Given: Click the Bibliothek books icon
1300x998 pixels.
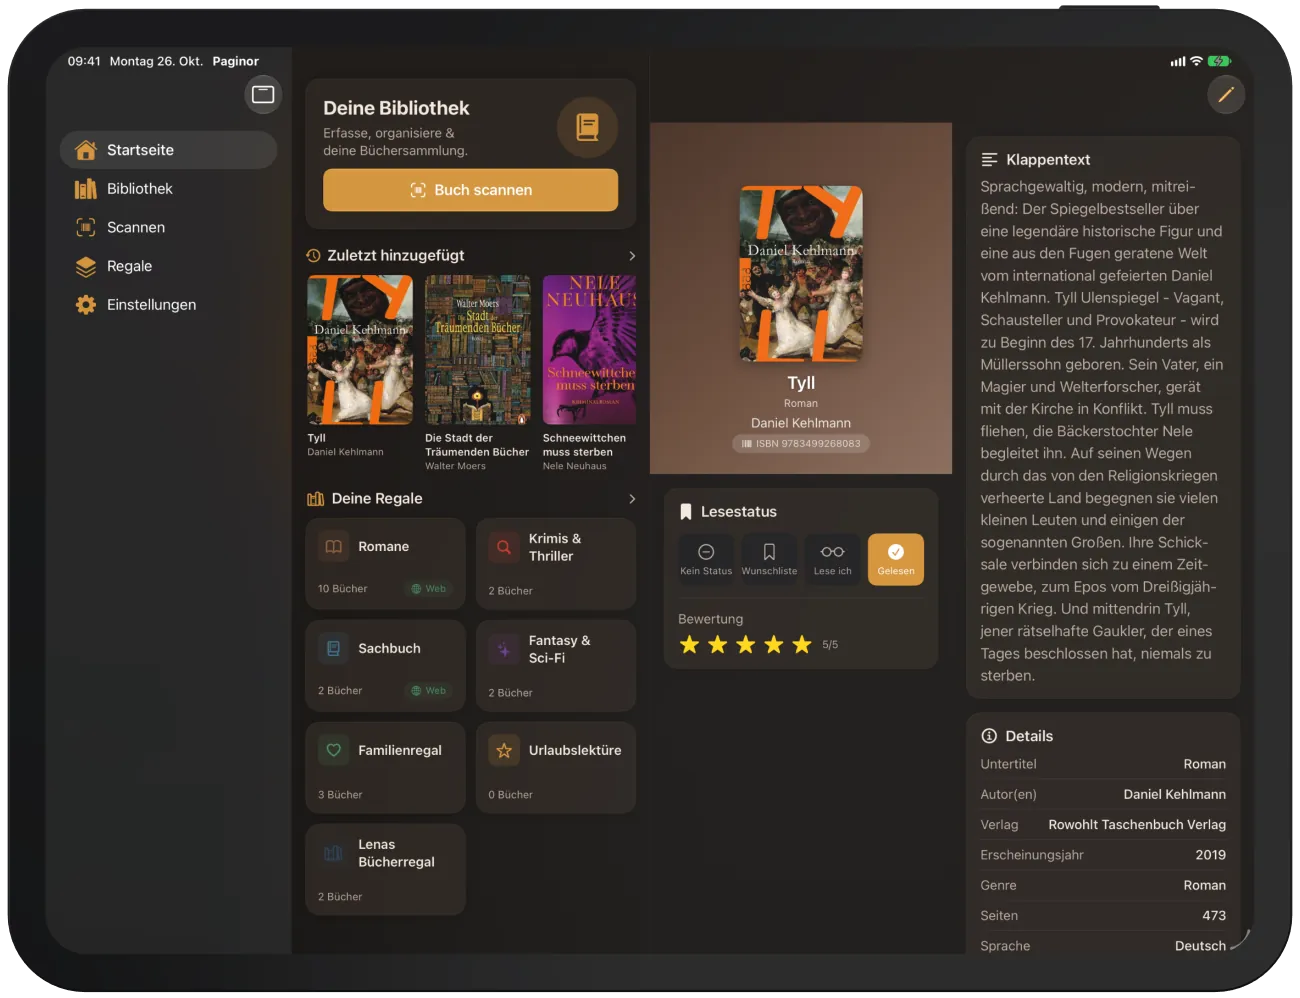Looking at the screenshot, I should [x=86, y=189].
